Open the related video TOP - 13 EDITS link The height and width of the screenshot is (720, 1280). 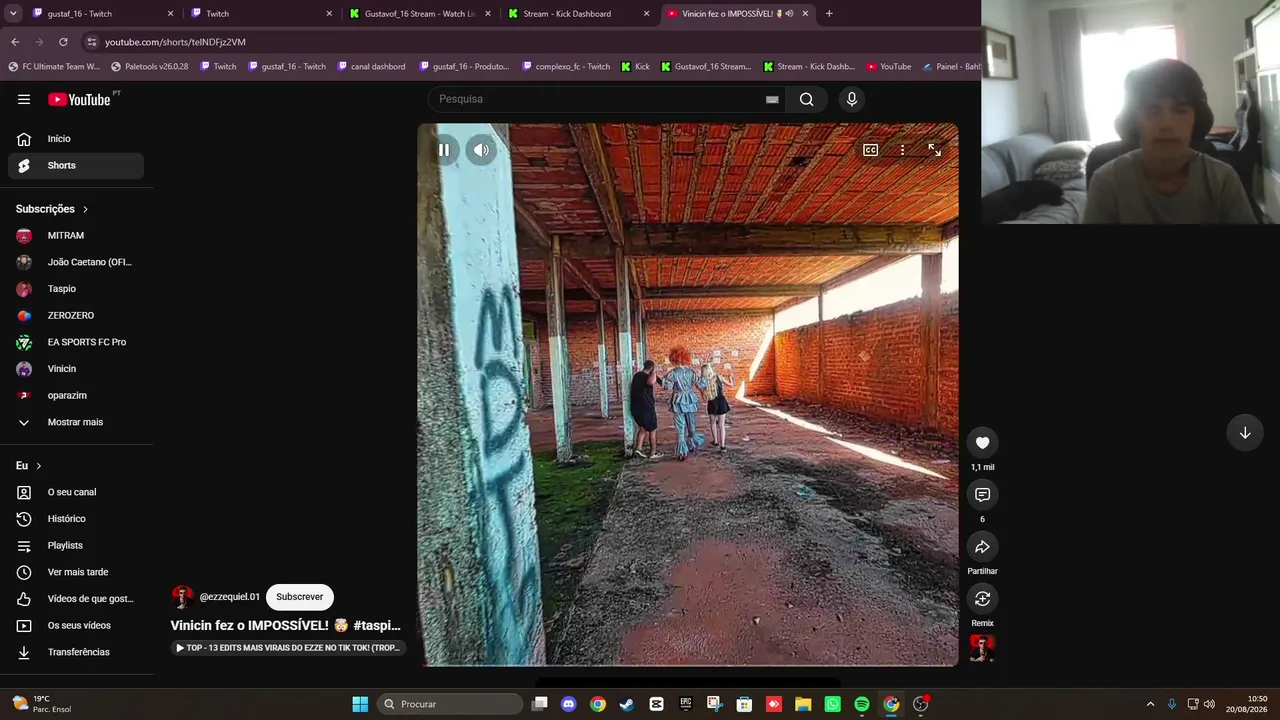point(288,648)
